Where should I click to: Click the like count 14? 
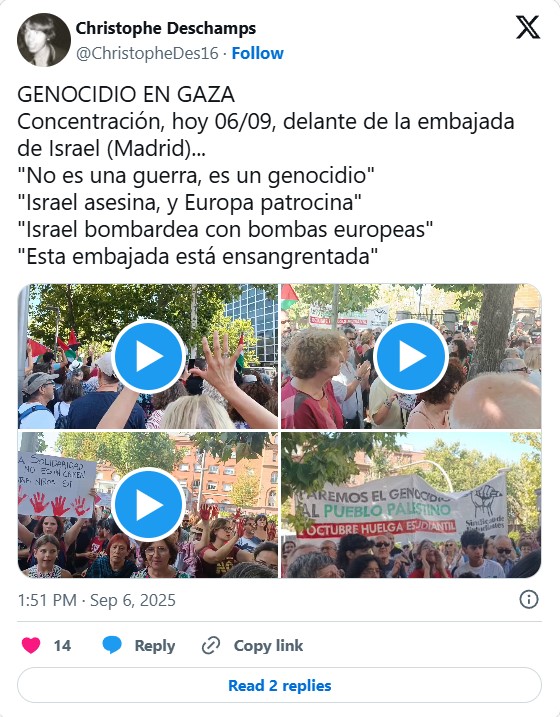[x=62, y=646]
